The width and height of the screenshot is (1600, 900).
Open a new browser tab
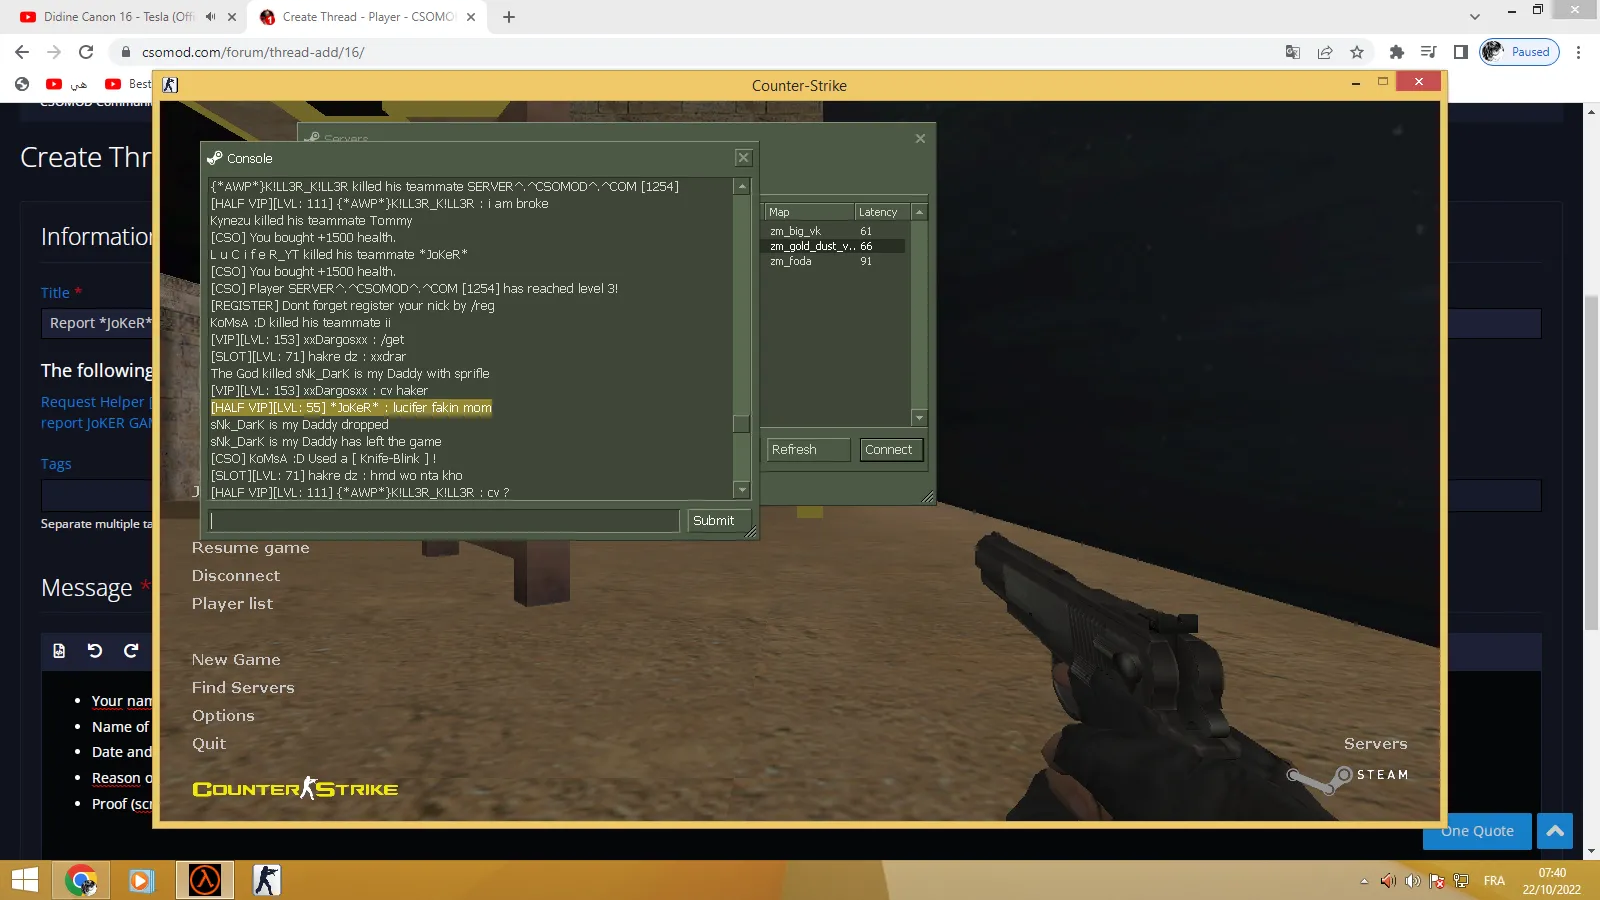509,17
